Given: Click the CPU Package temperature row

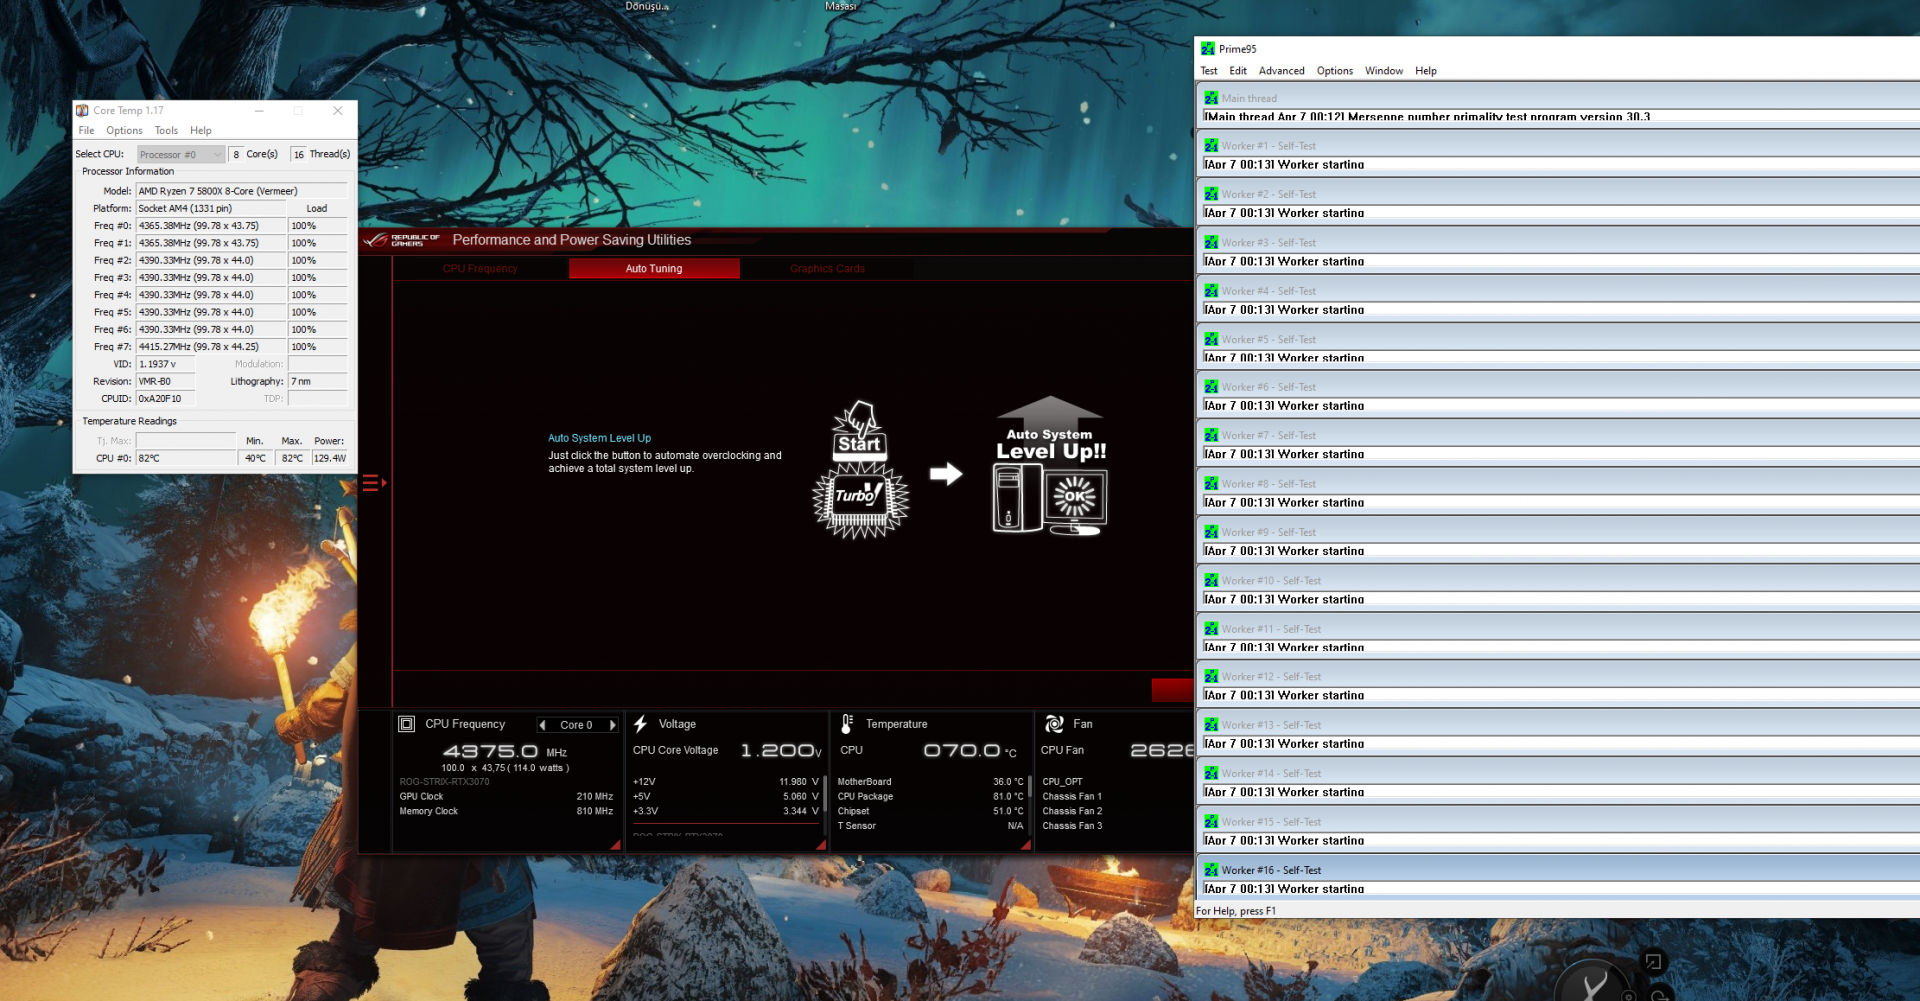Looking at the screenshot, I should 930,797.
